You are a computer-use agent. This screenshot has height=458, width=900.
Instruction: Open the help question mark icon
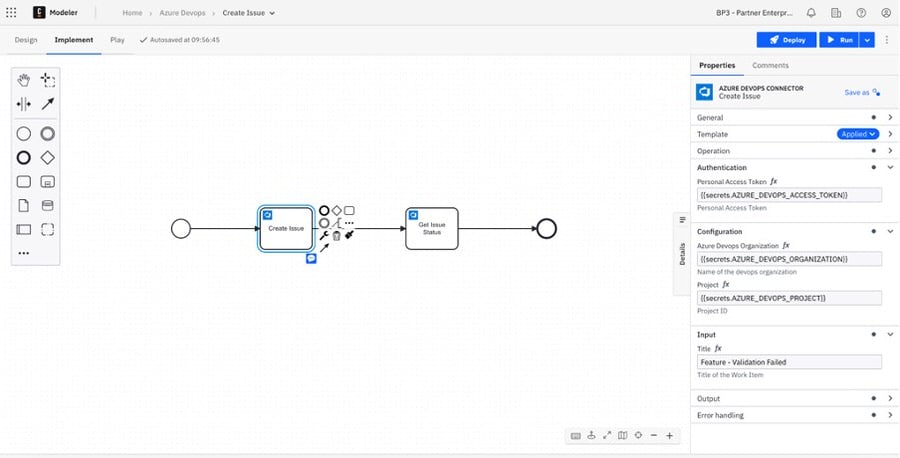[861, 13]
